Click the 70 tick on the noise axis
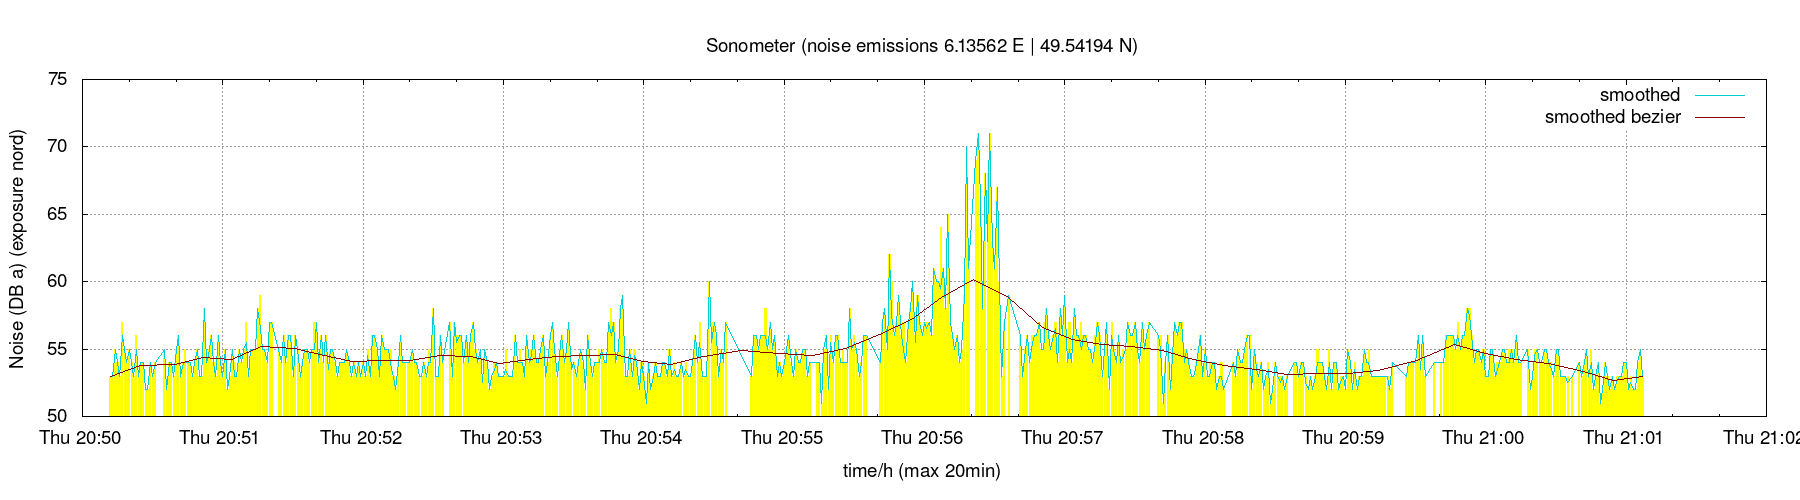This screenshot has width=1800, height=500. [x=58, y=146]
